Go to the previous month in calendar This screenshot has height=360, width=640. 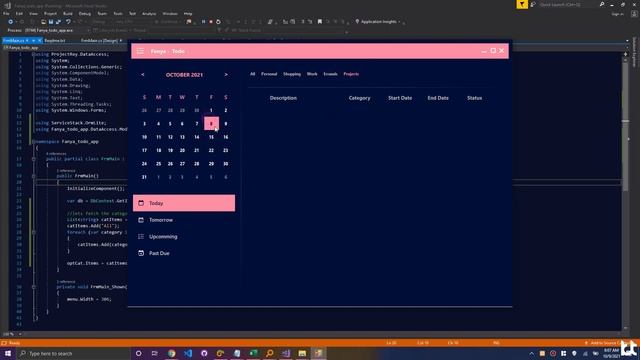pyautogui.click(x=142, y=75)
